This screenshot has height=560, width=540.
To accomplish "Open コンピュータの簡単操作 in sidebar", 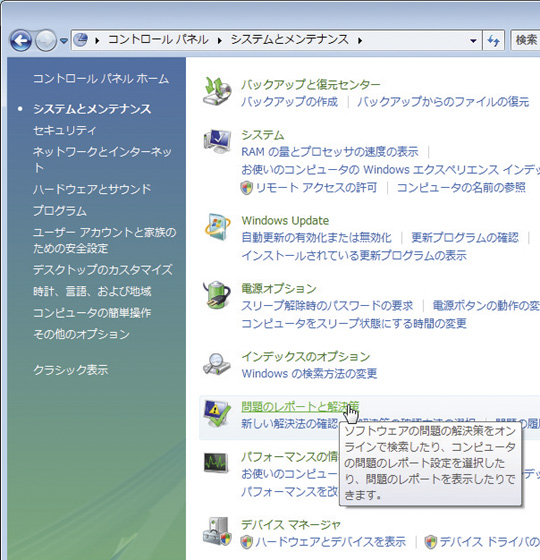I will 92,313.
